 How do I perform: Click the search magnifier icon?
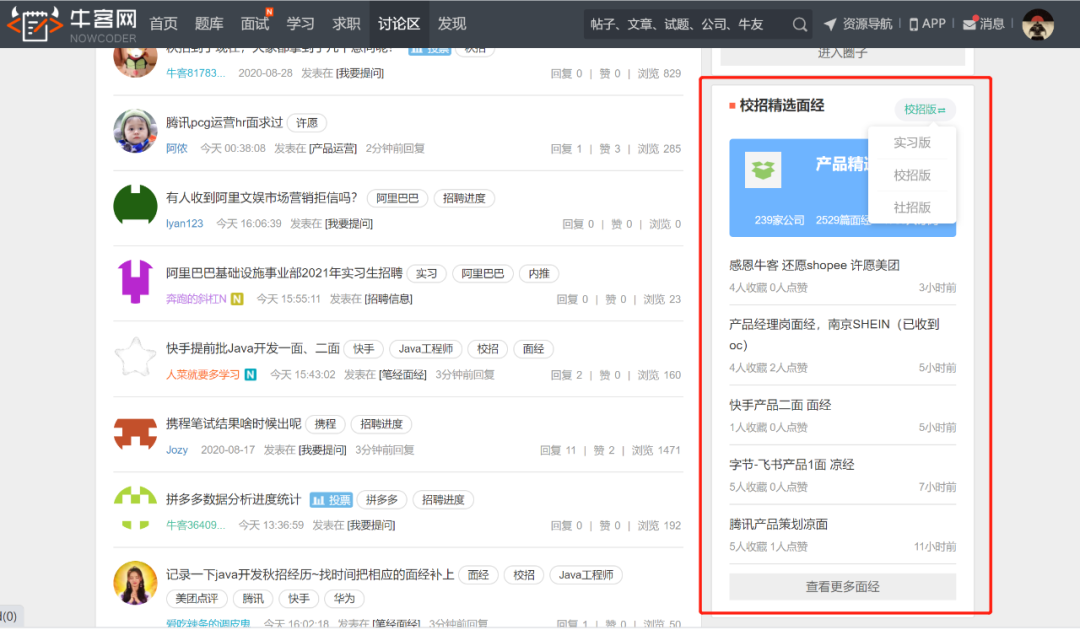coord(799,24)
